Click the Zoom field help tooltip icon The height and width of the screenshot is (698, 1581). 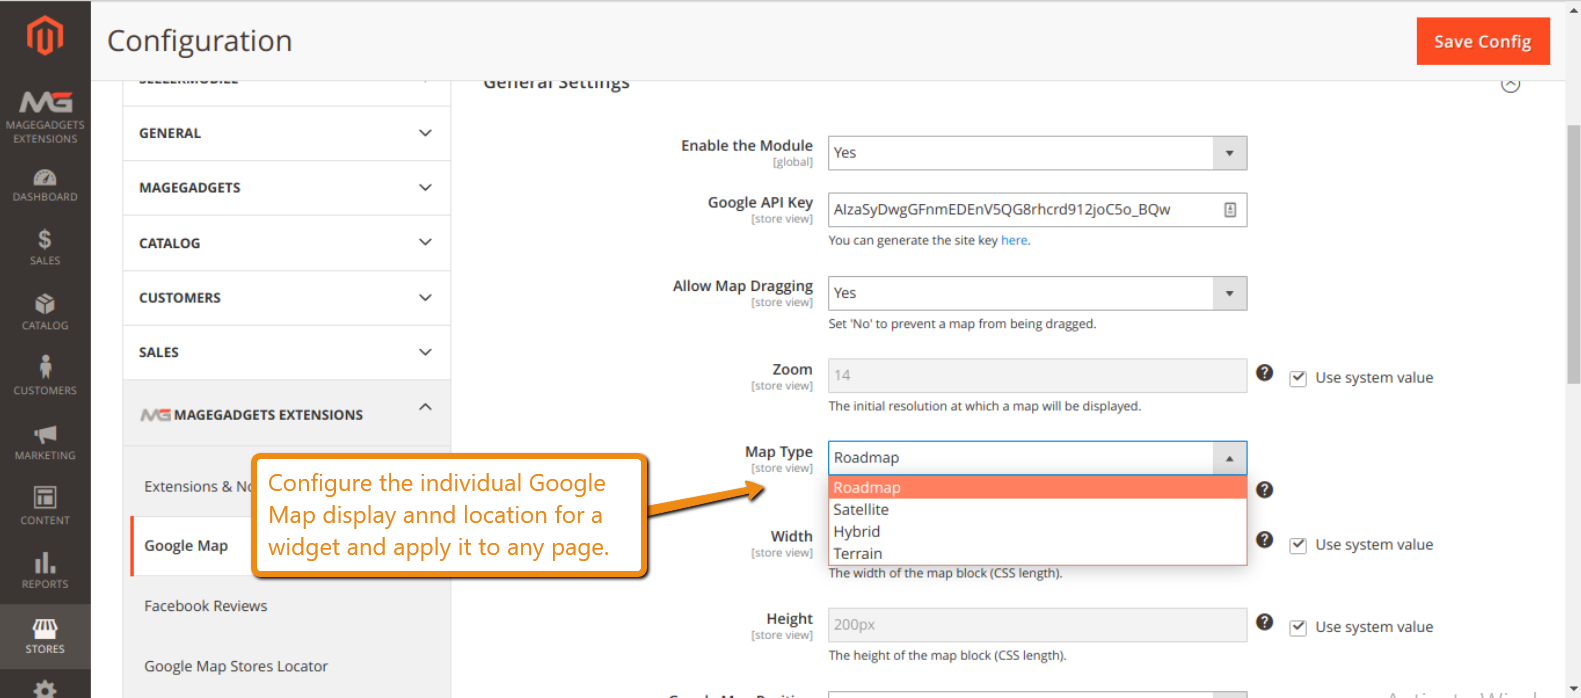1264,373
